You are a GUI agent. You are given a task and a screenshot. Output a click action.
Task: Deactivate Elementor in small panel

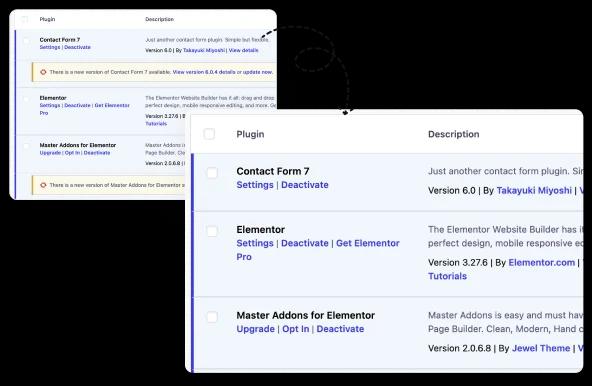click(x=77, y=105)
